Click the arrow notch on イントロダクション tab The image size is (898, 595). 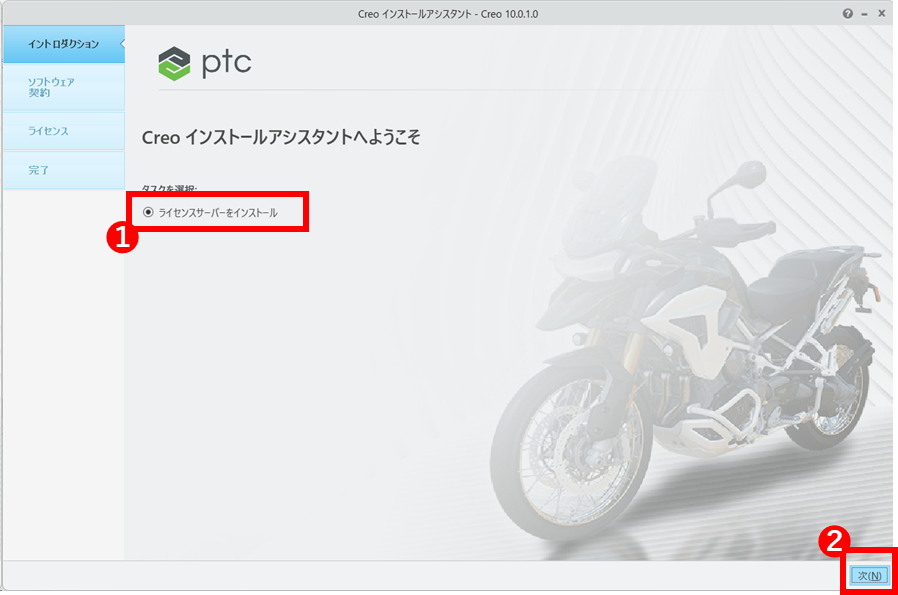[121, 44]
